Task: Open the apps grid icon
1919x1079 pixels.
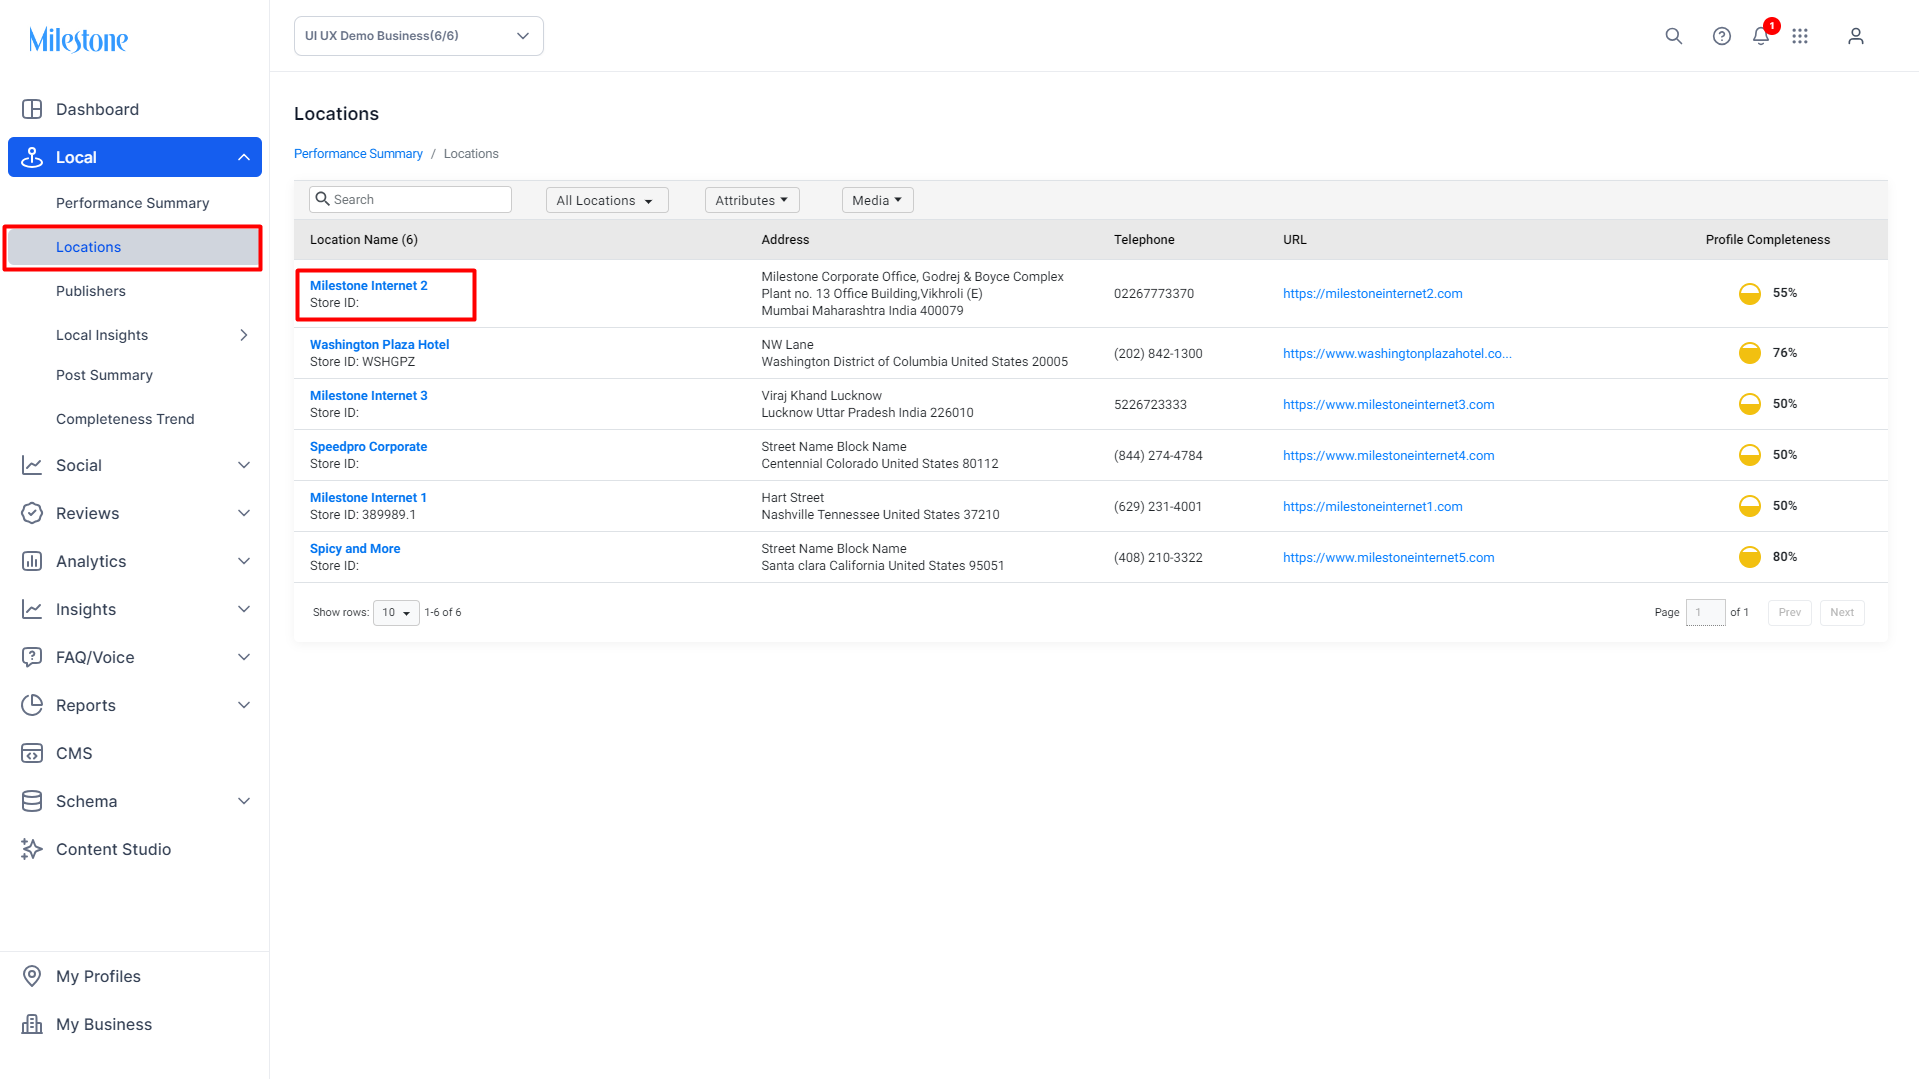Action: tap(1799, 36)
